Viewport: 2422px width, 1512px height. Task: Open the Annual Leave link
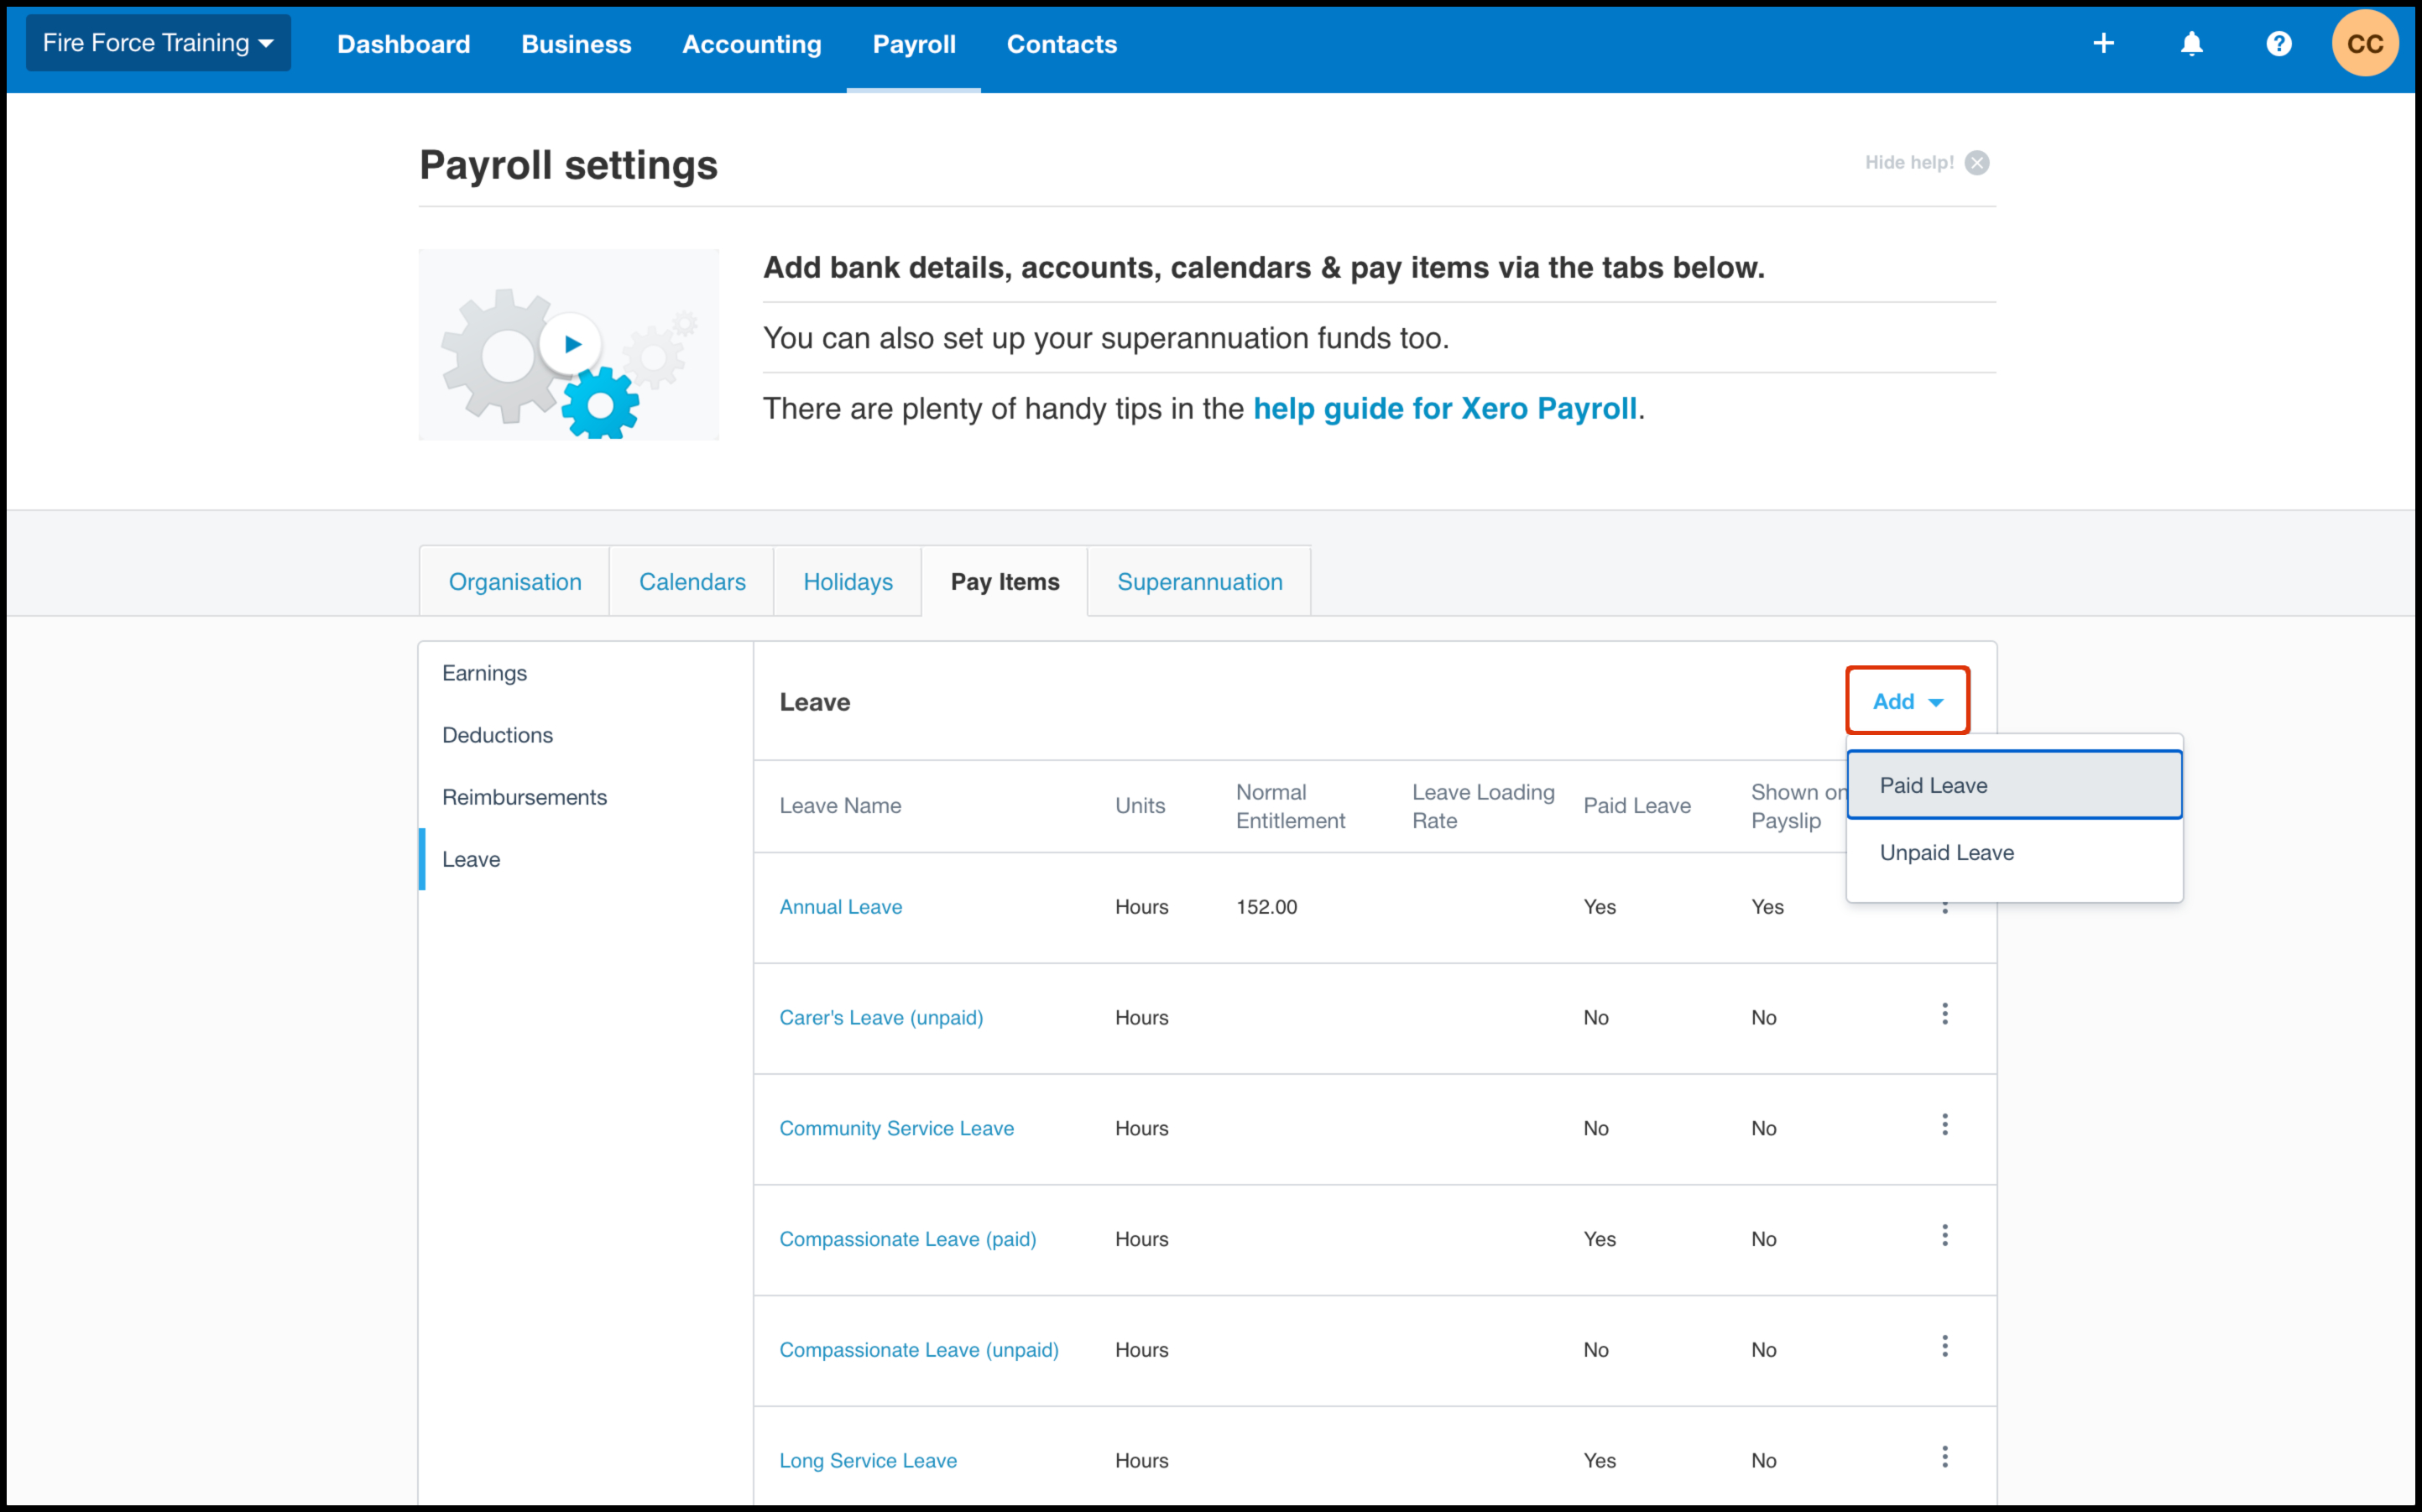pos(840,906)
